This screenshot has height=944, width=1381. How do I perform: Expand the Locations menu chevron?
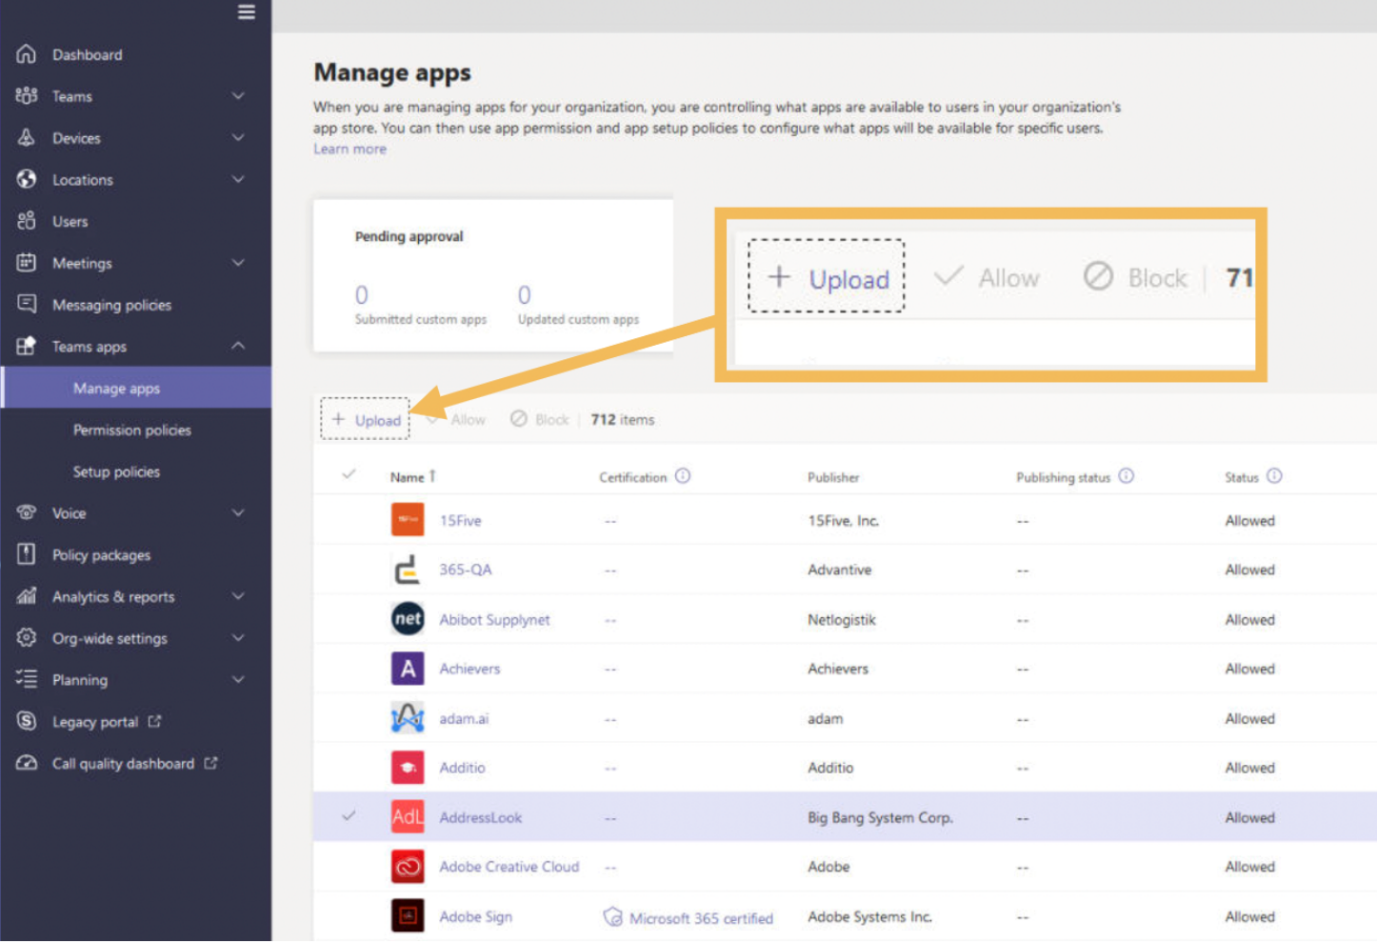tap(238, 179)
